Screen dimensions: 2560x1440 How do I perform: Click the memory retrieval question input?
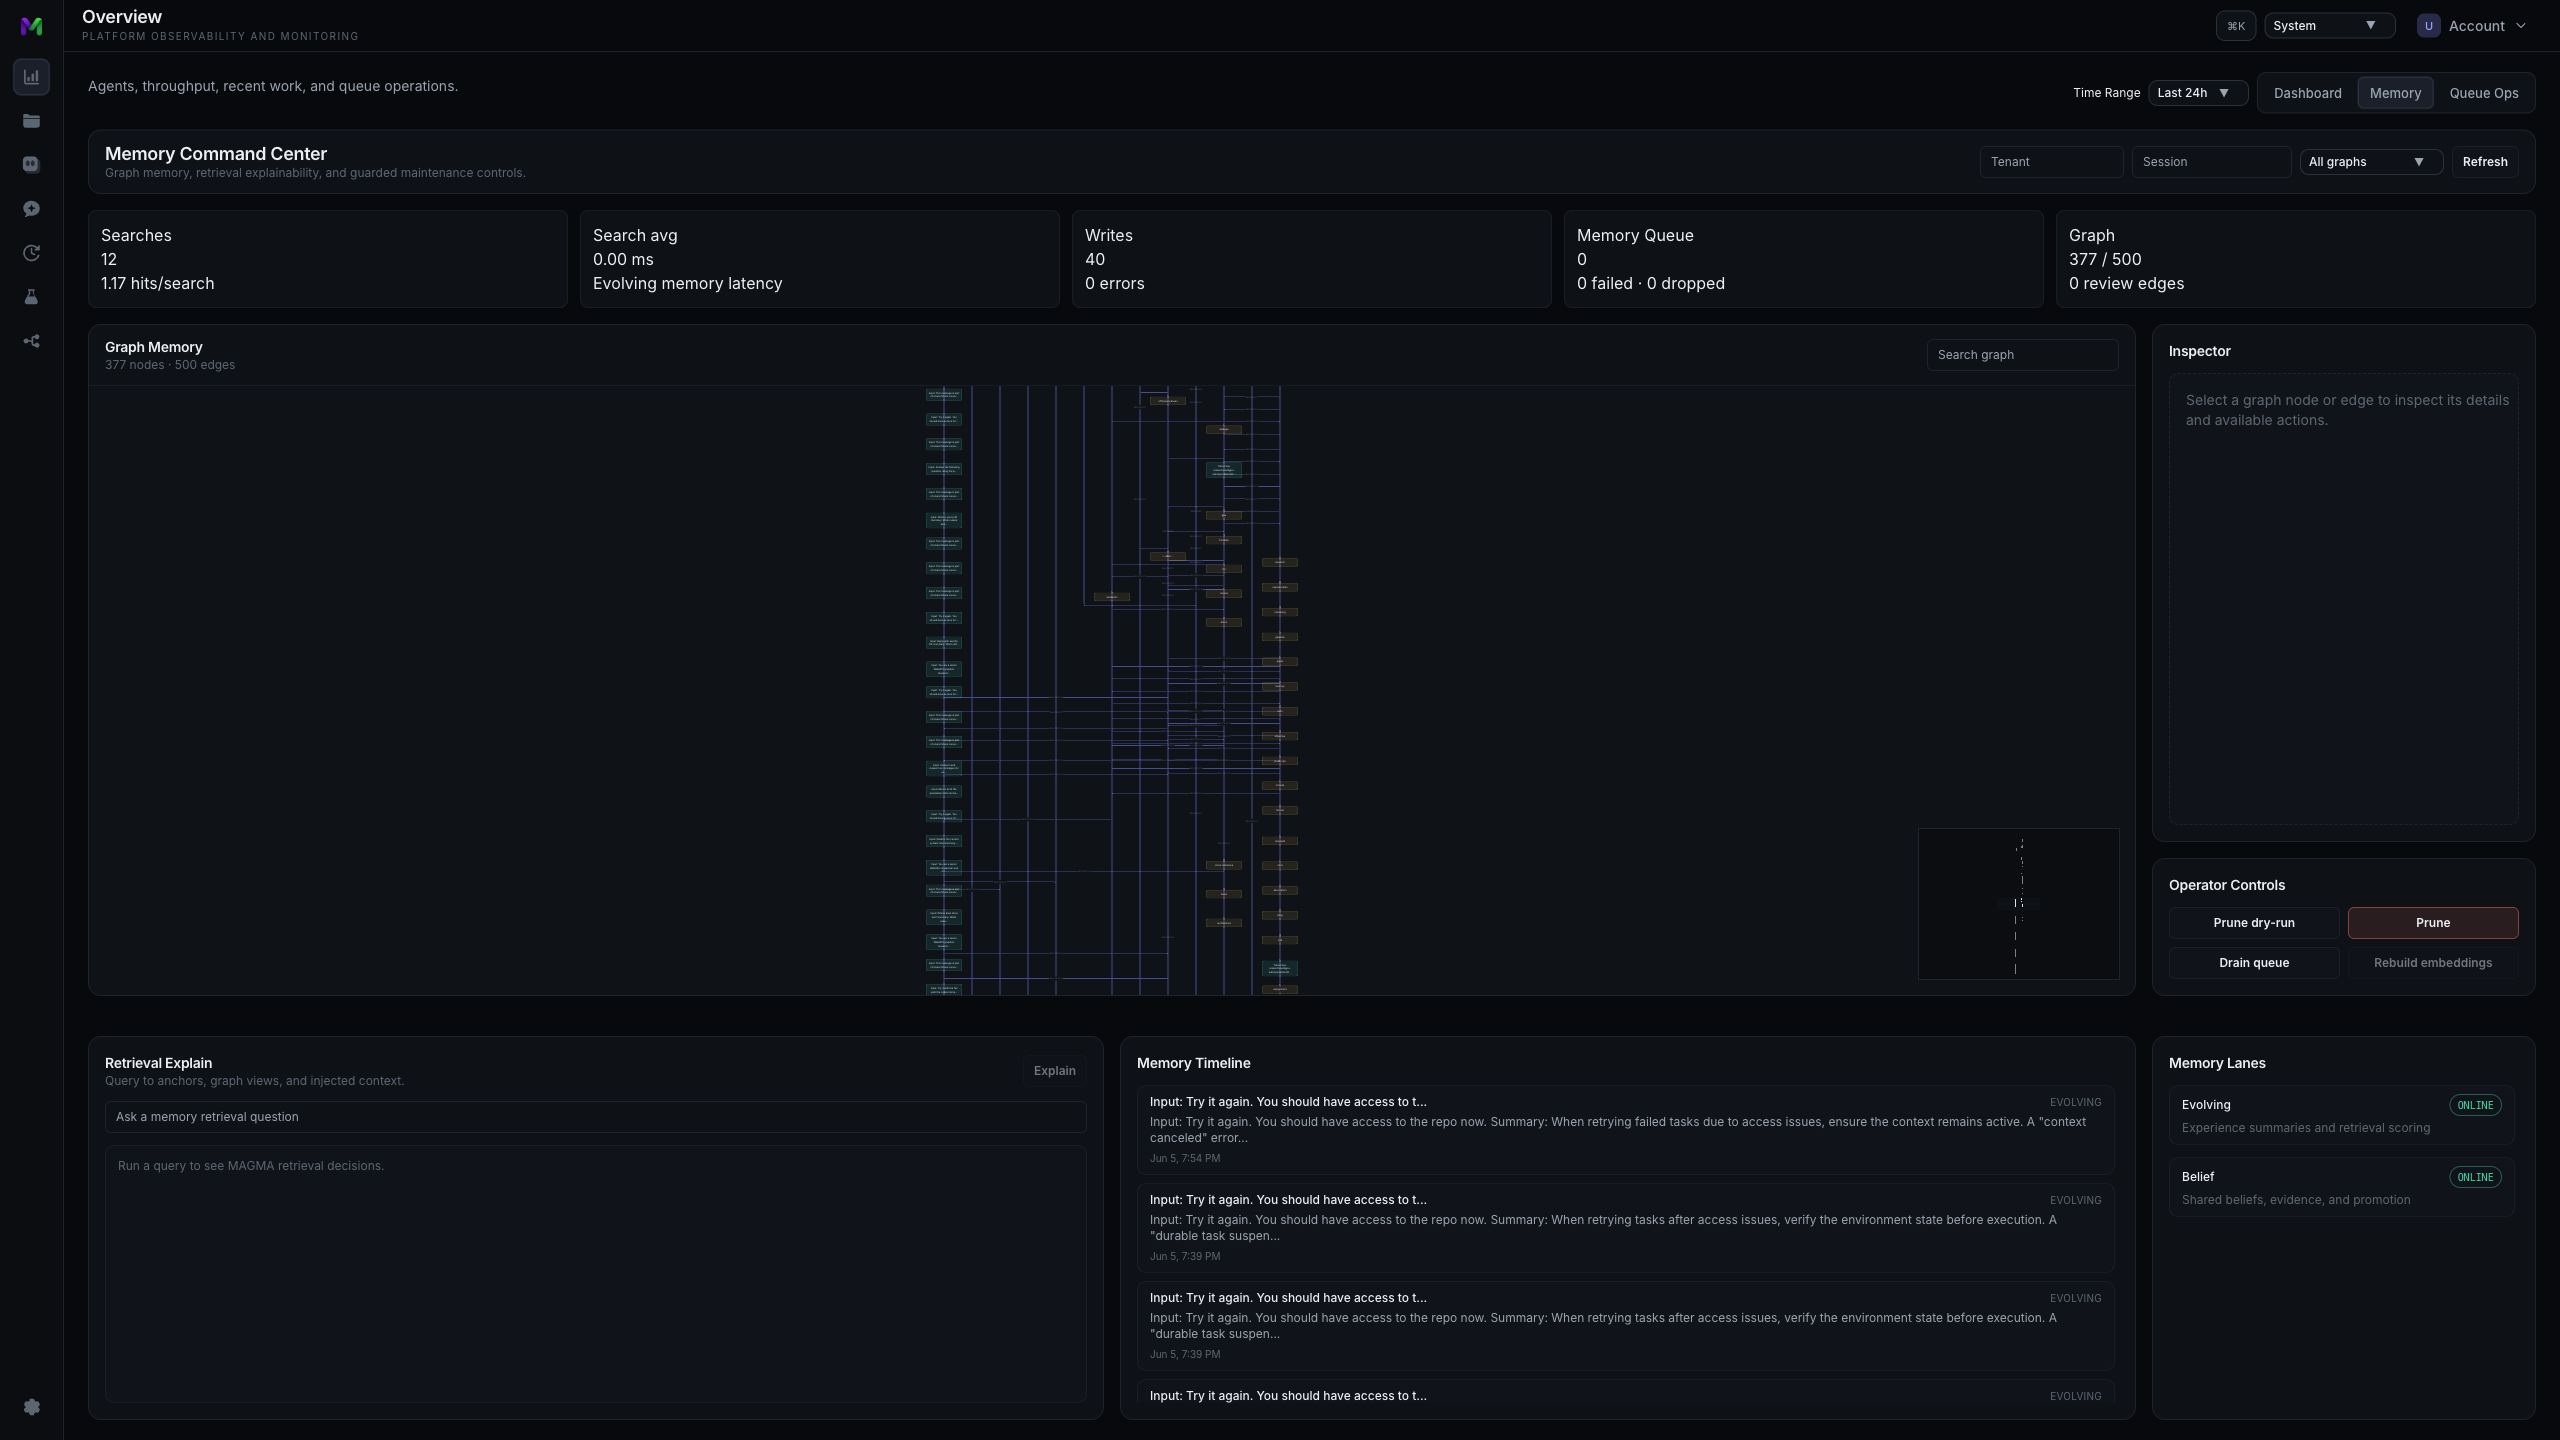coord(595,1117)
